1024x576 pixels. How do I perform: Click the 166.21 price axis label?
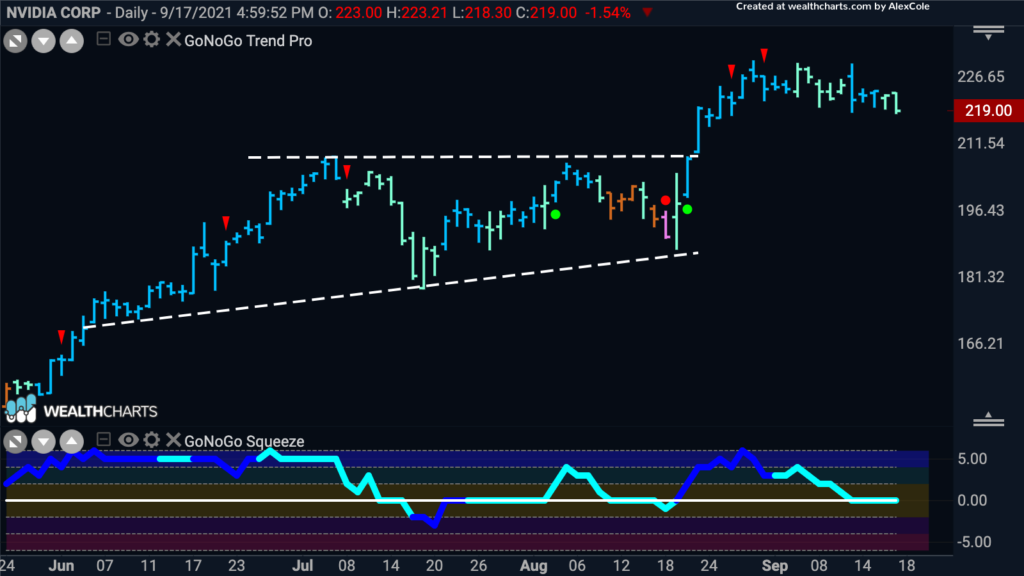(981, 344)
